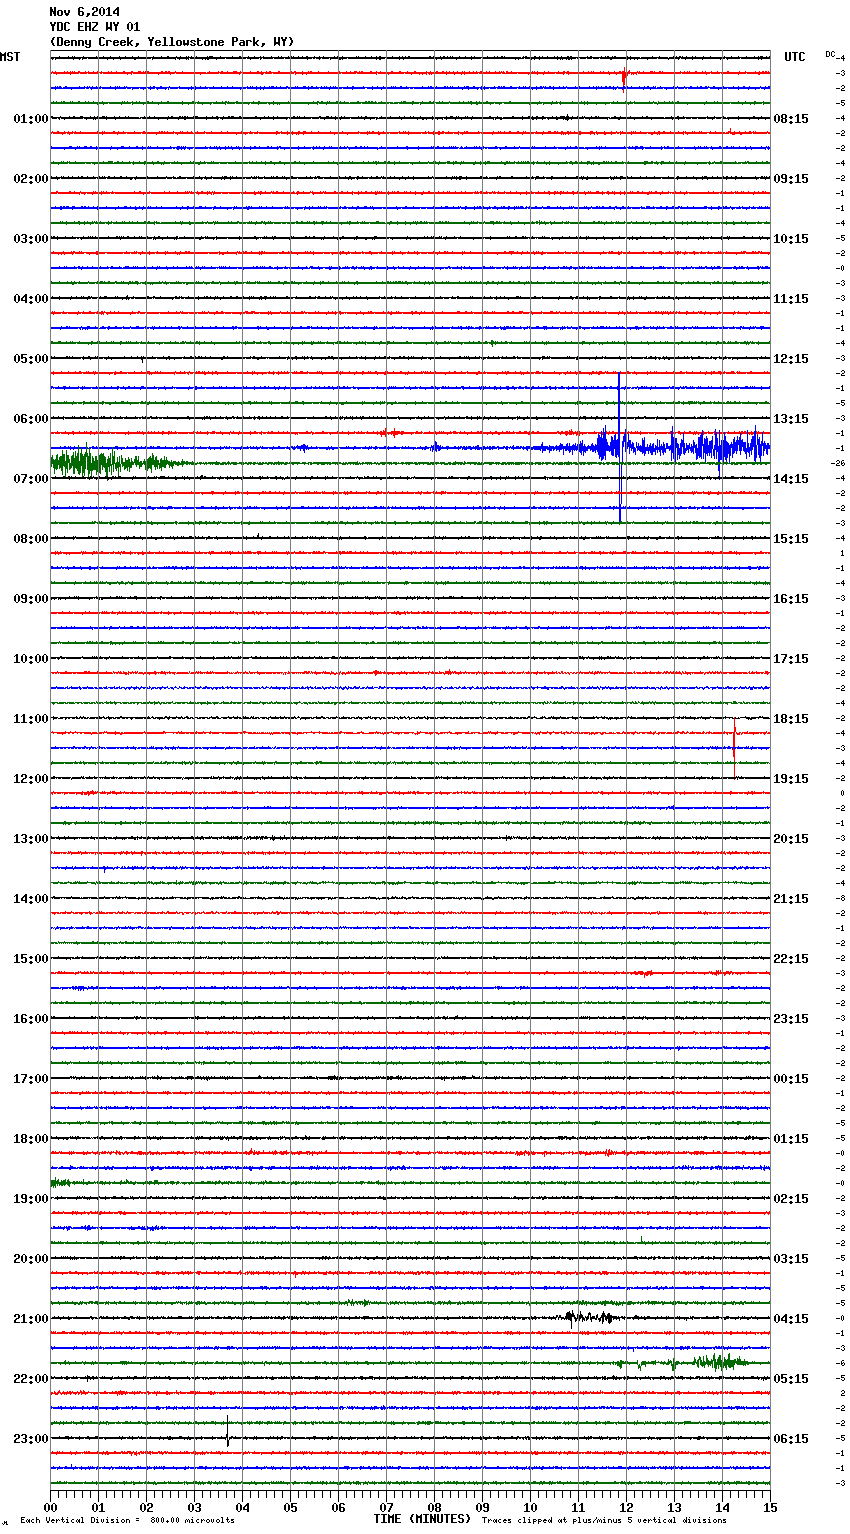This screenshot has height=1534, width=850.
Task: Select the 09:00 MST time label
Action: pyautogui.click(x=31, y=599)
